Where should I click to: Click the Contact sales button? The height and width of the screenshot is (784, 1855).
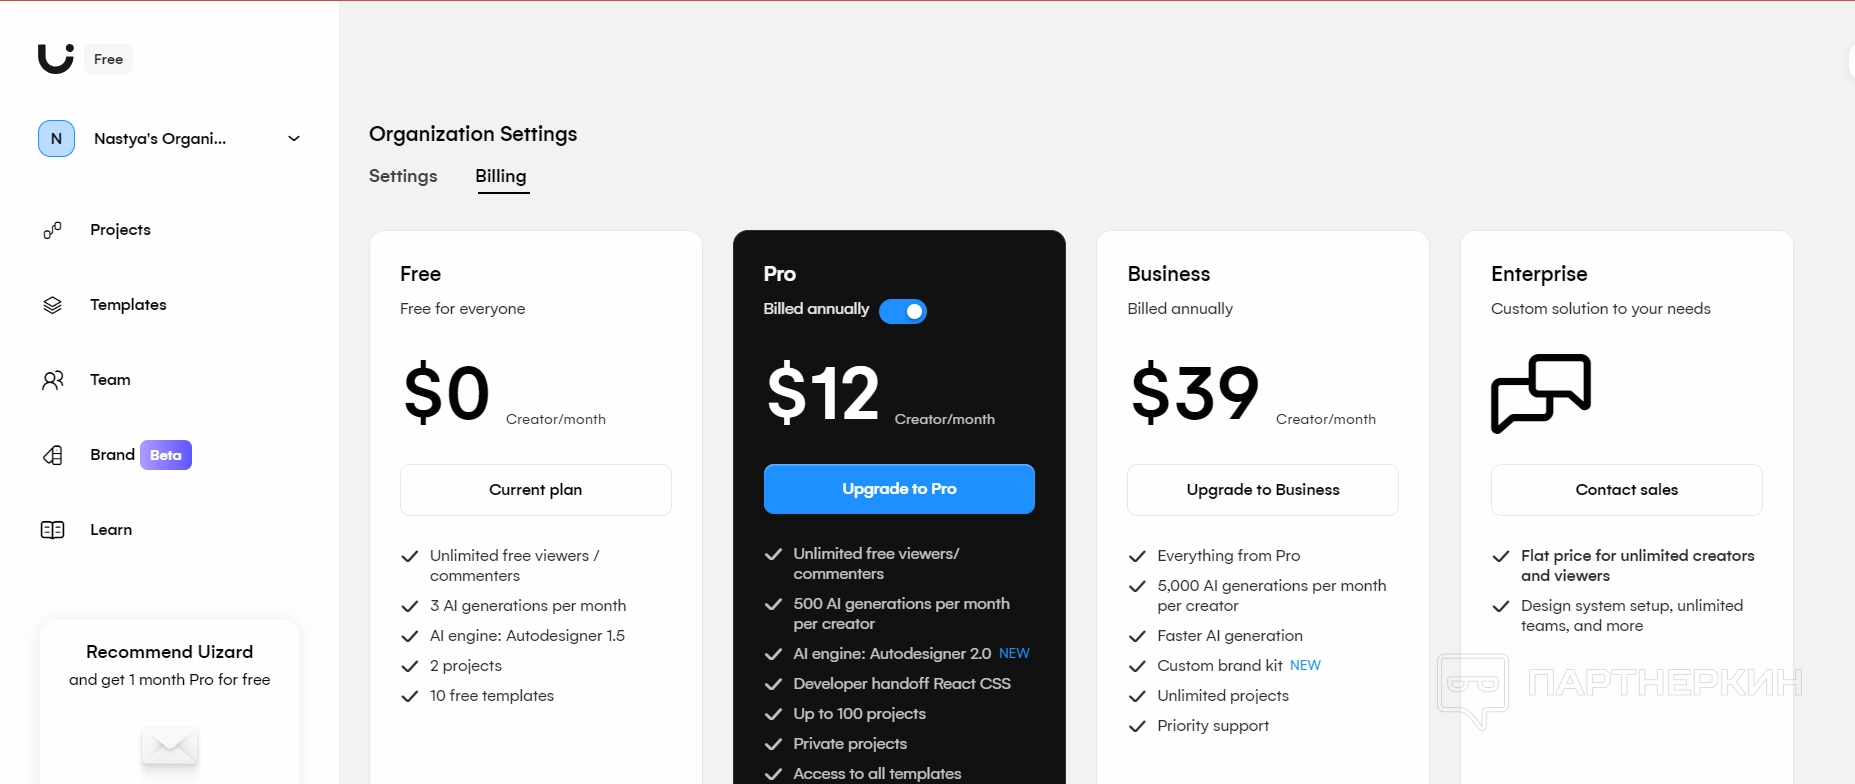(1626, 490)
